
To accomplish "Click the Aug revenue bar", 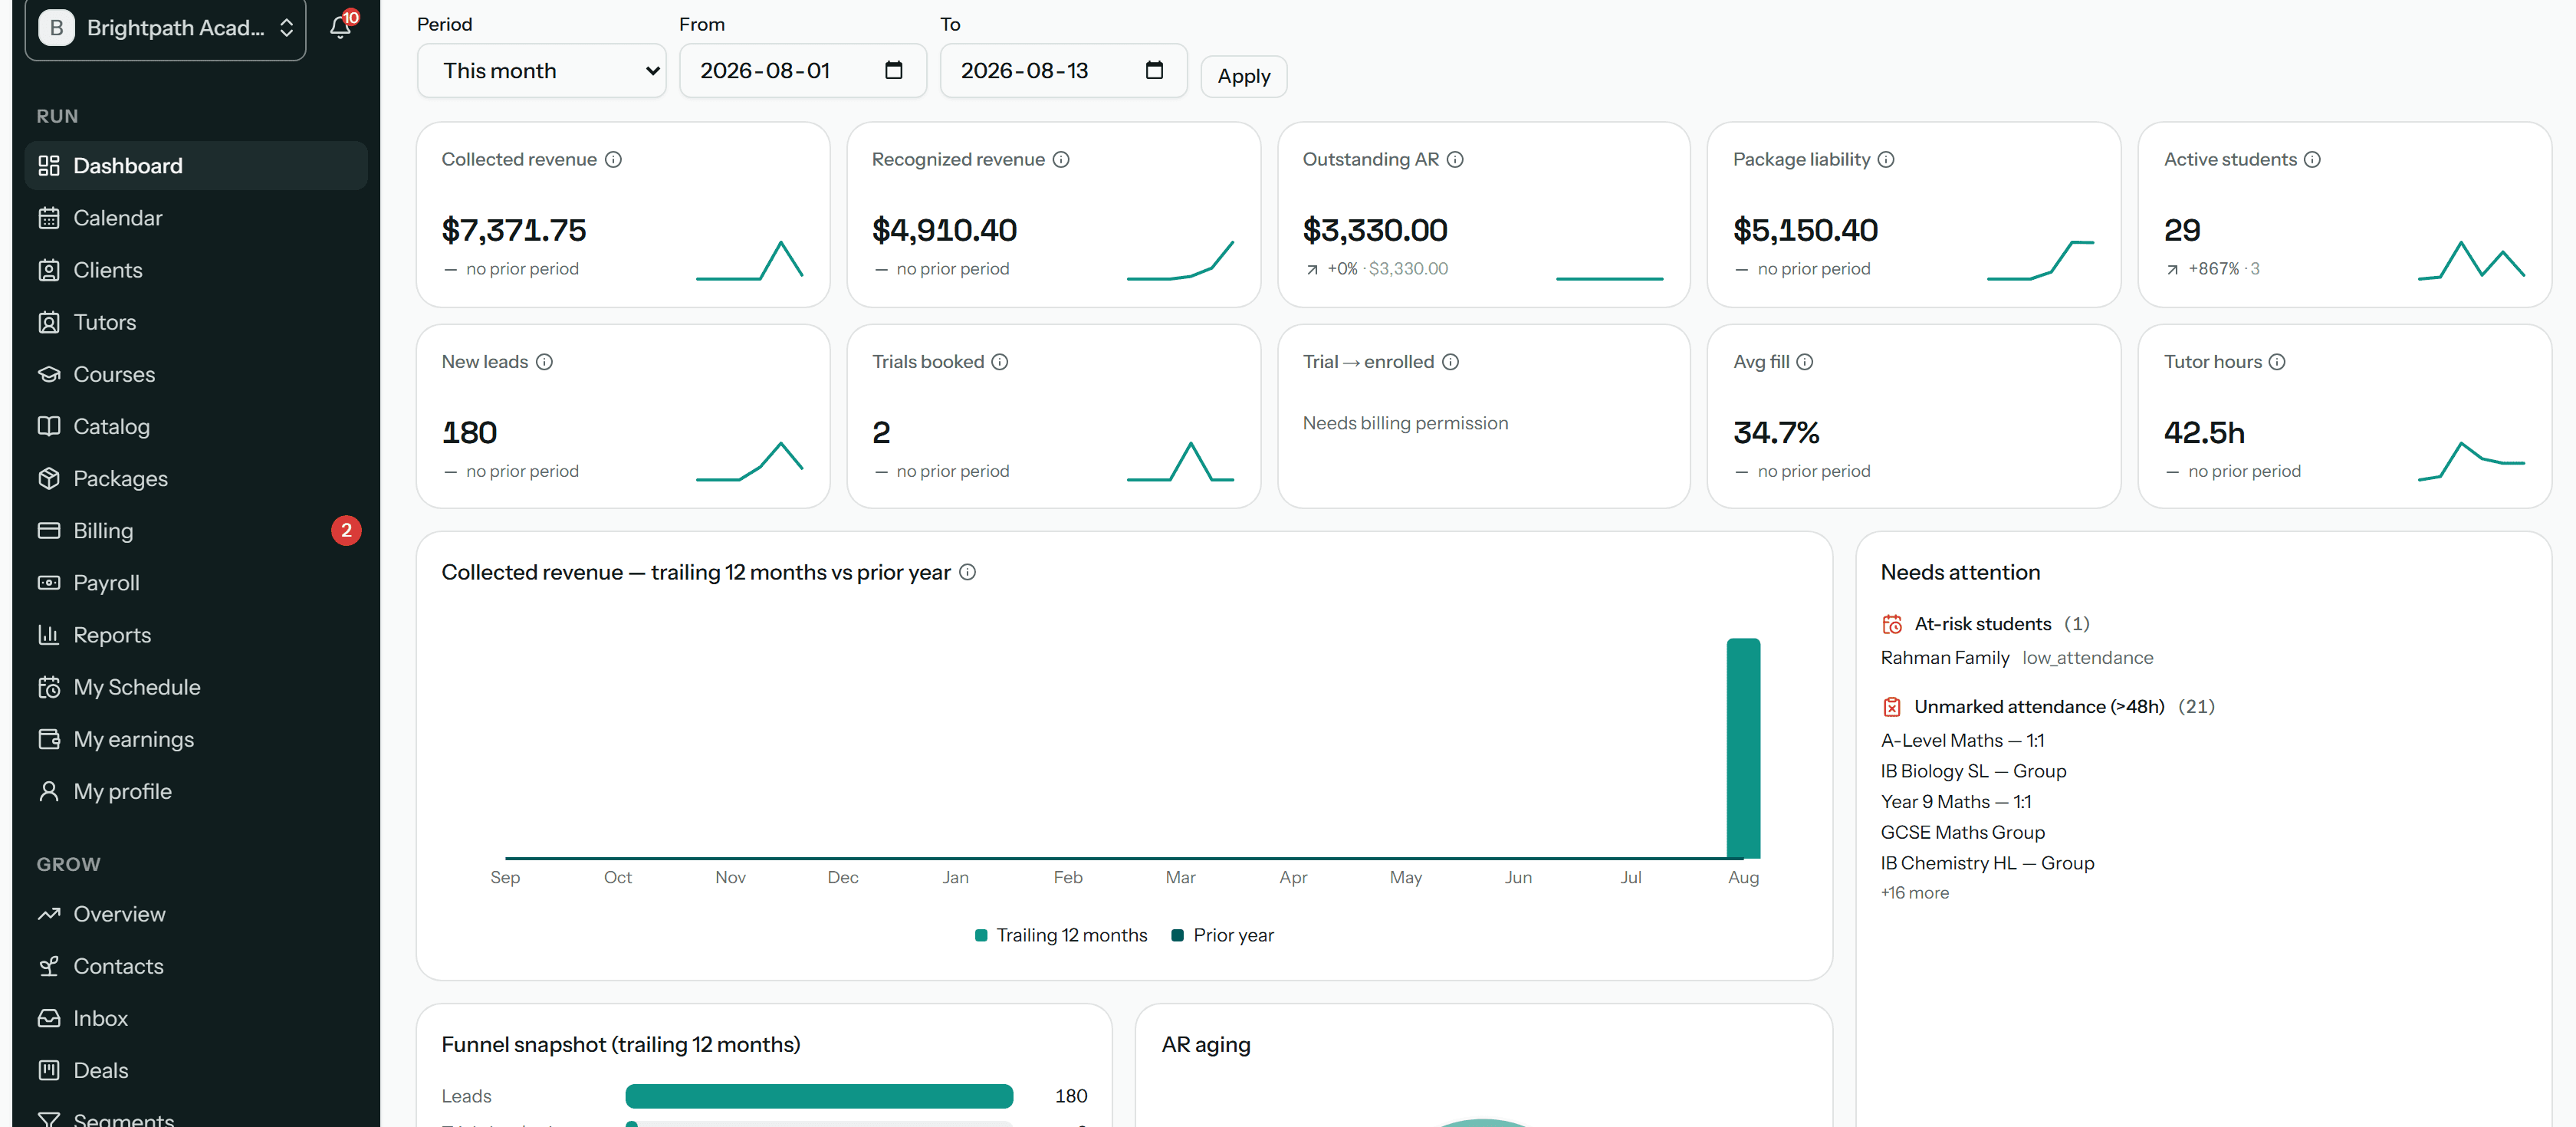I will tap(1743, 748).
